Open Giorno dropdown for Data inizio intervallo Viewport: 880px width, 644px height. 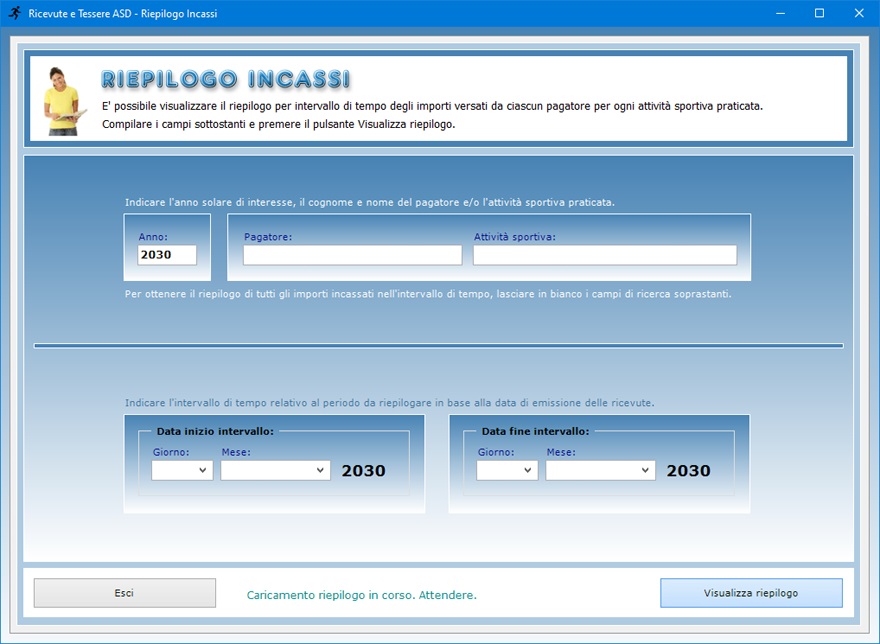click(182, 471)
